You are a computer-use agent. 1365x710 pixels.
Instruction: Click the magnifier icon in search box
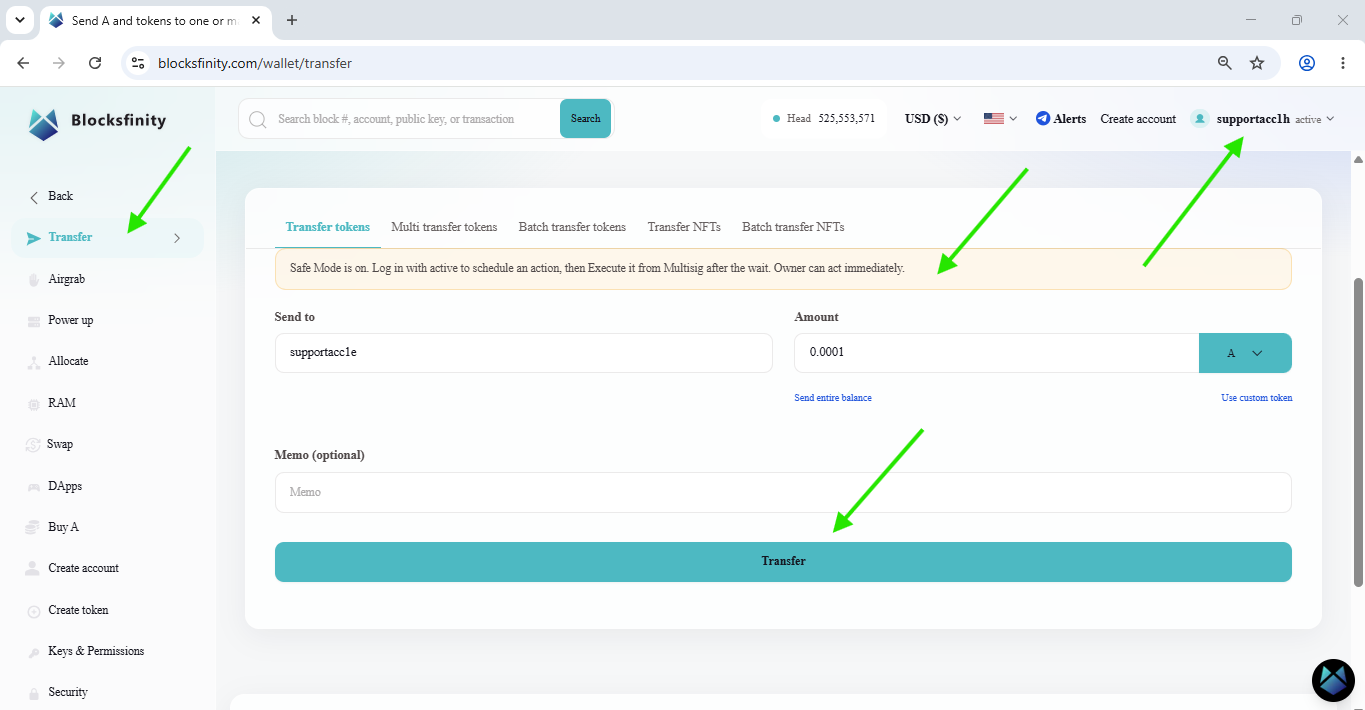click(257, 119)
